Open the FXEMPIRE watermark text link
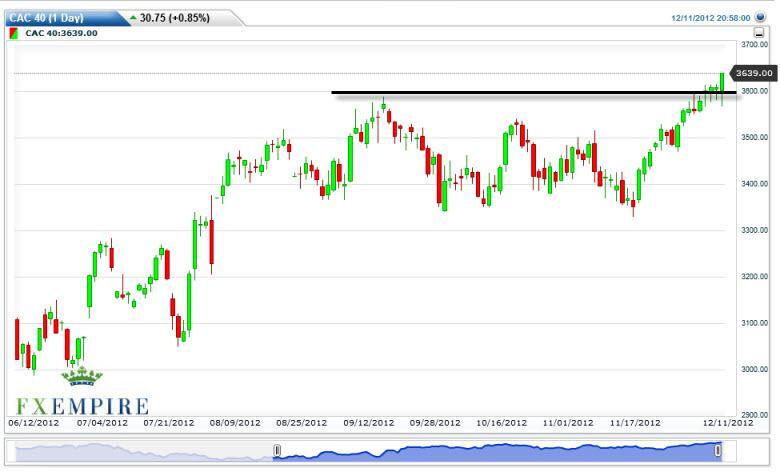The height and width of the screenshot is (476, 780). (82, 405)
